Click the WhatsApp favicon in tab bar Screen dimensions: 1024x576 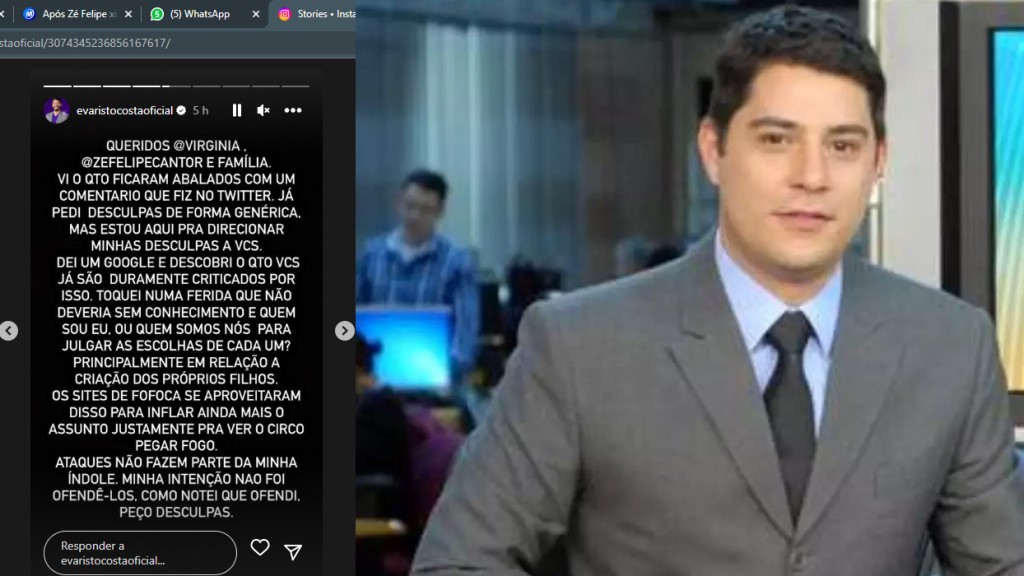tap(157, 14)
